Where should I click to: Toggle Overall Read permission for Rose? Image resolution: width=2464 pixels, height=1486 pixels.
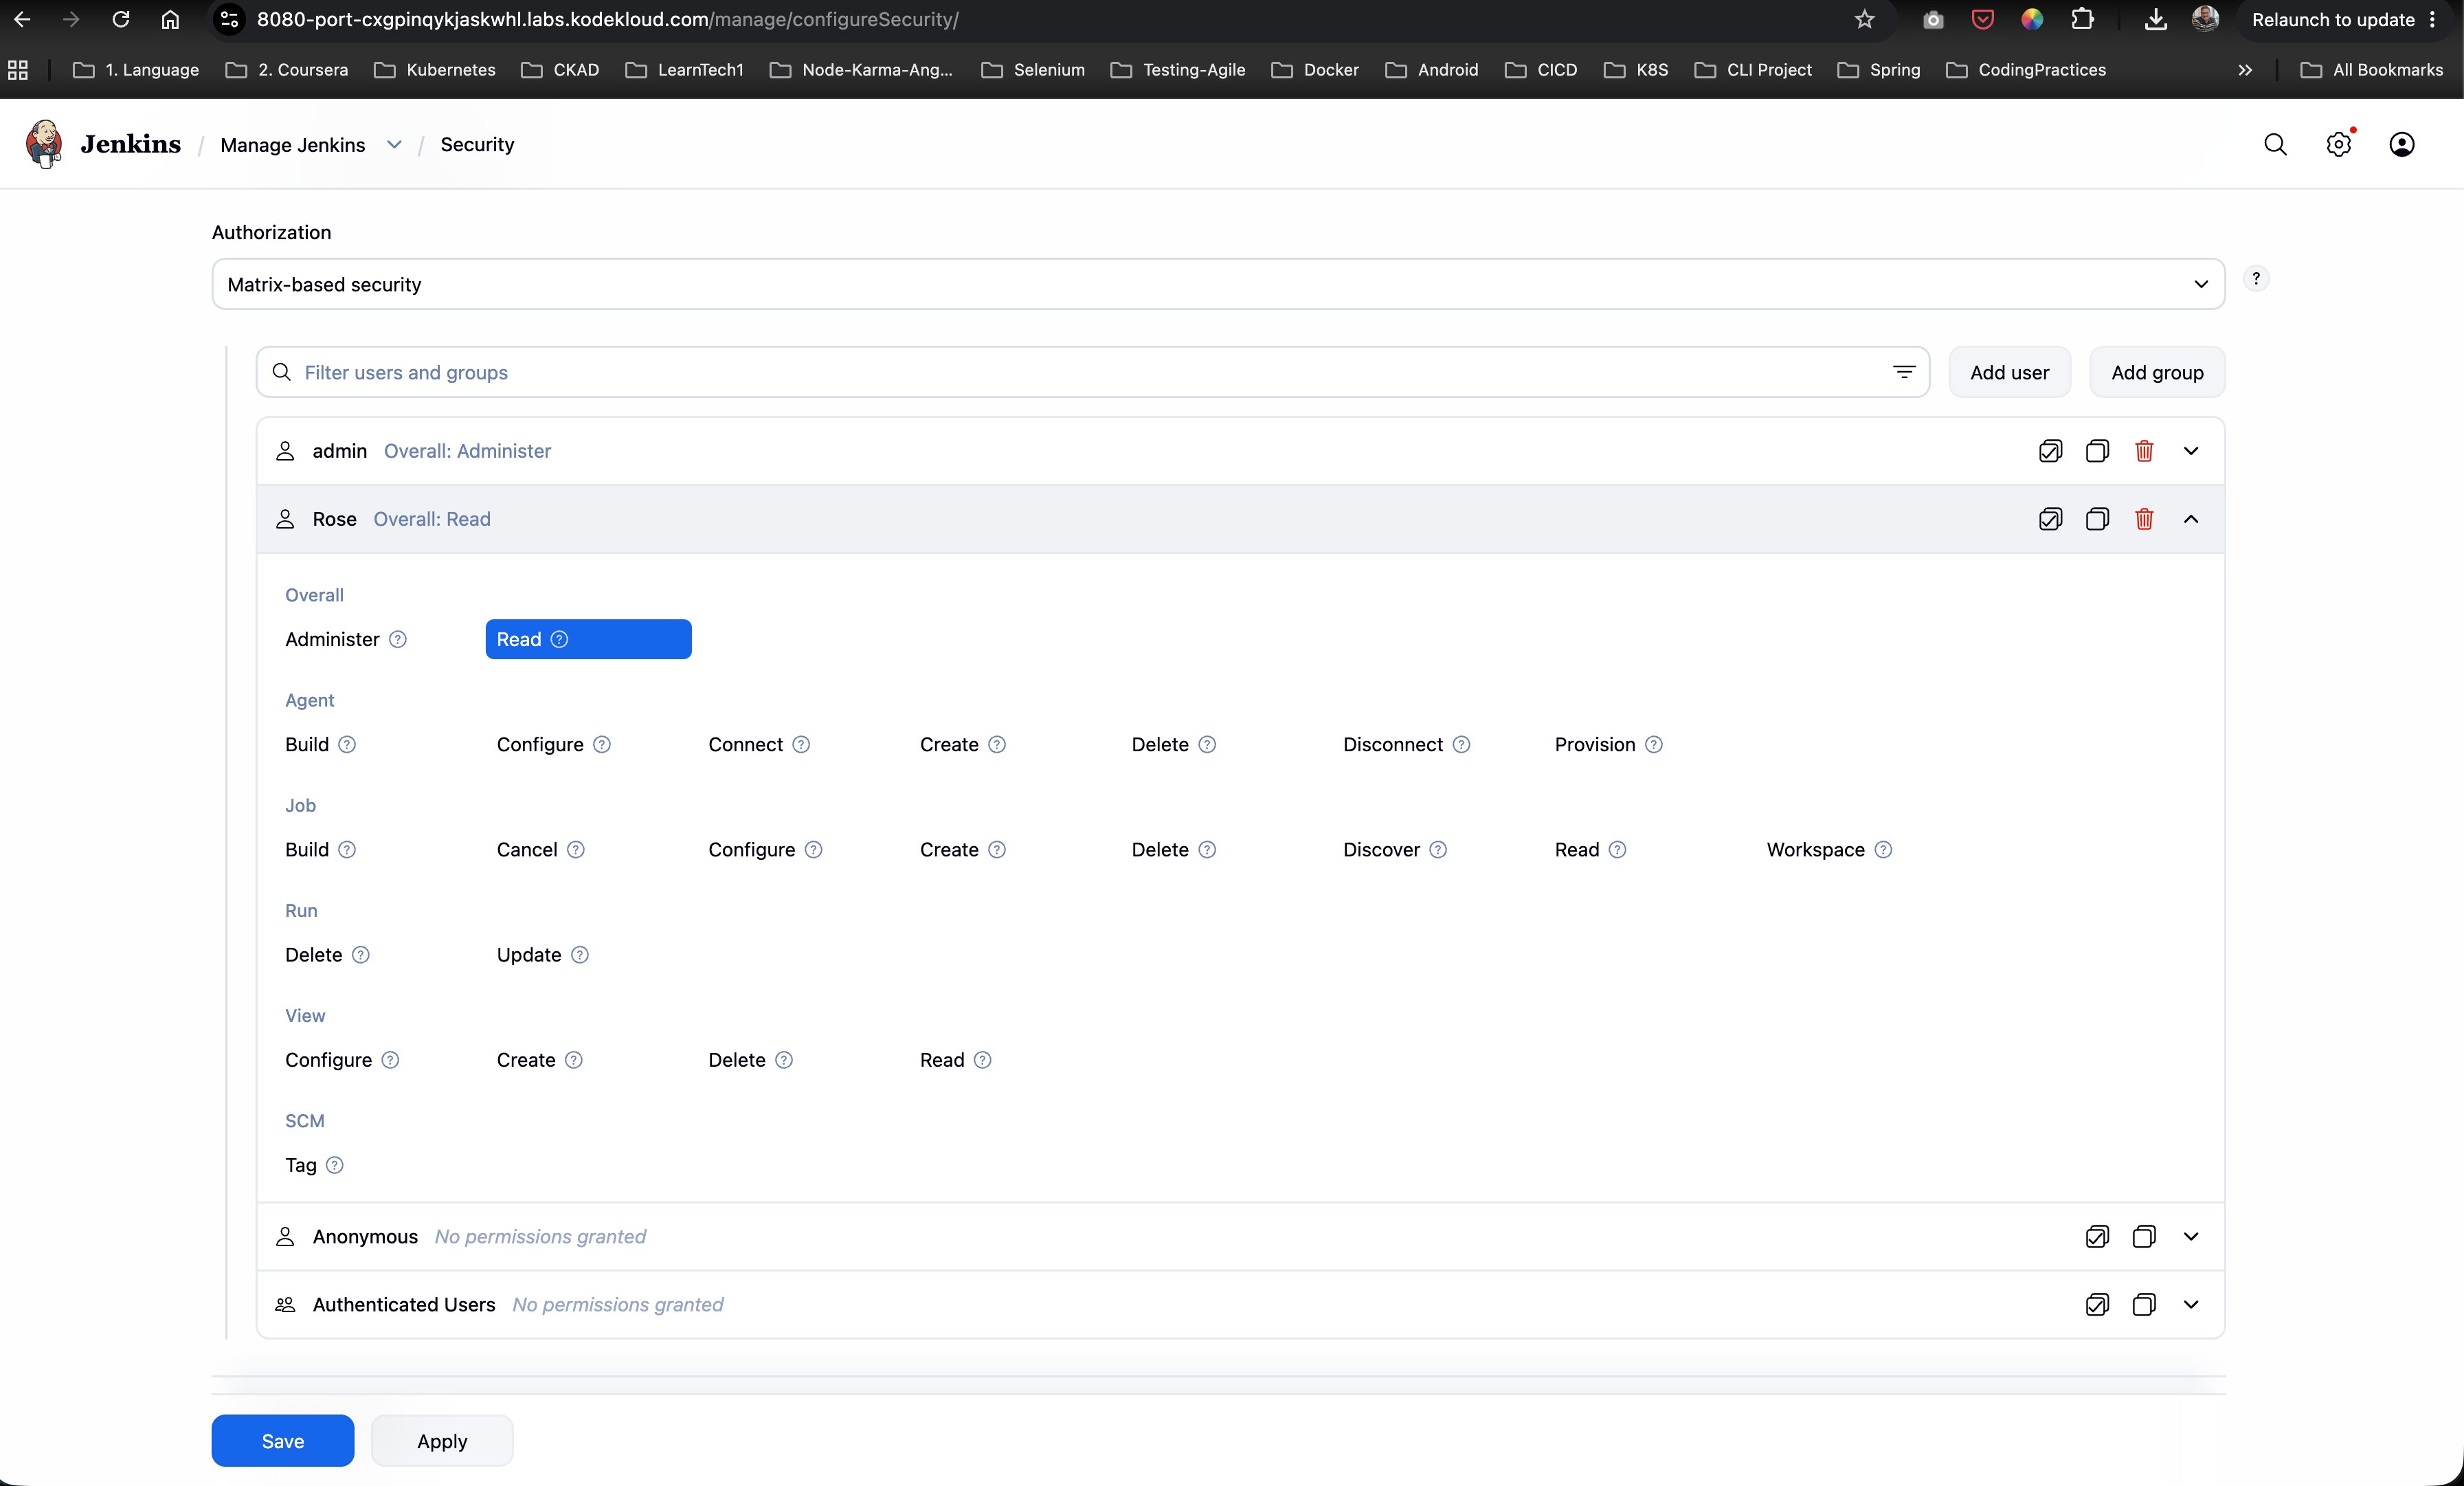coord(588,640)
